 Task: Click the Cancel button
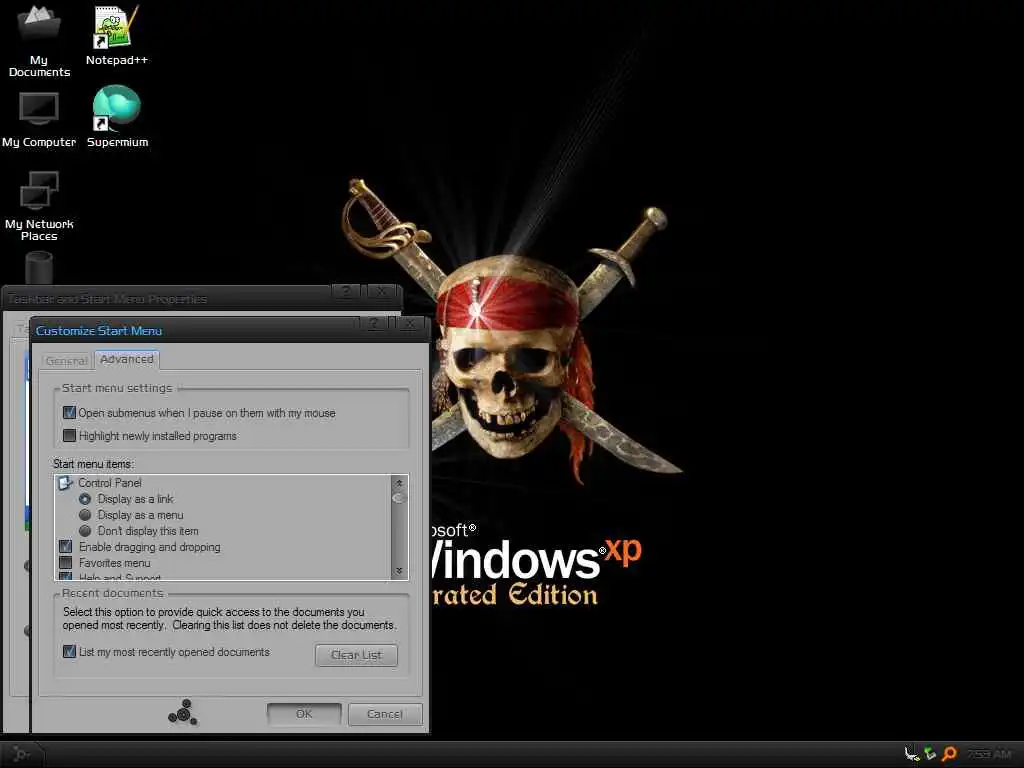click(x=385, y=714)
